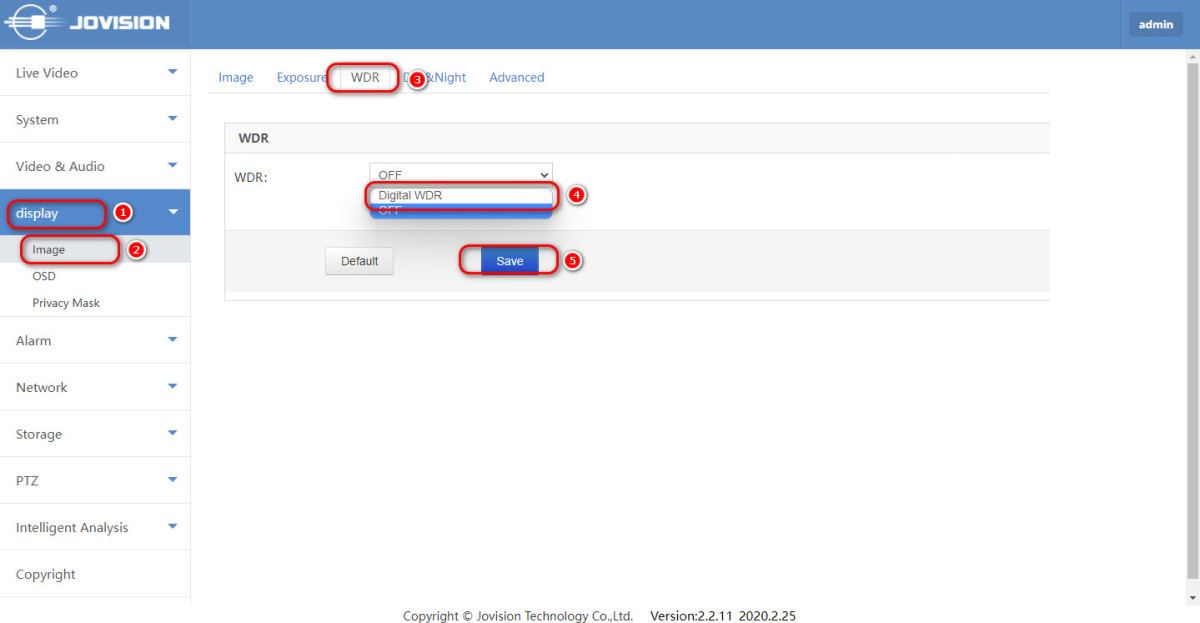Select Image under display menu
This screenshot has height=623, width=1200.
pos(49,249)
